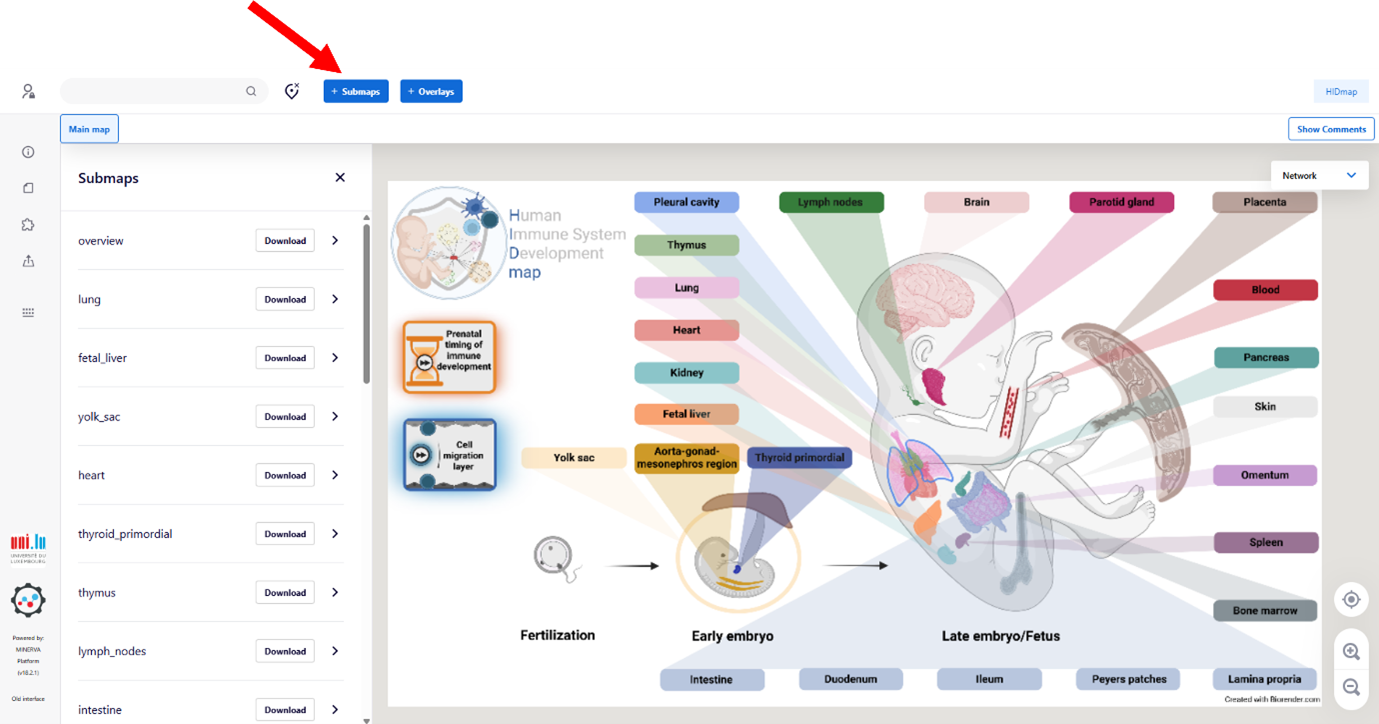Expand the lung submap chevron
Image resolution: width=1379 pixels, height=724 pixels.
(335, 299)
